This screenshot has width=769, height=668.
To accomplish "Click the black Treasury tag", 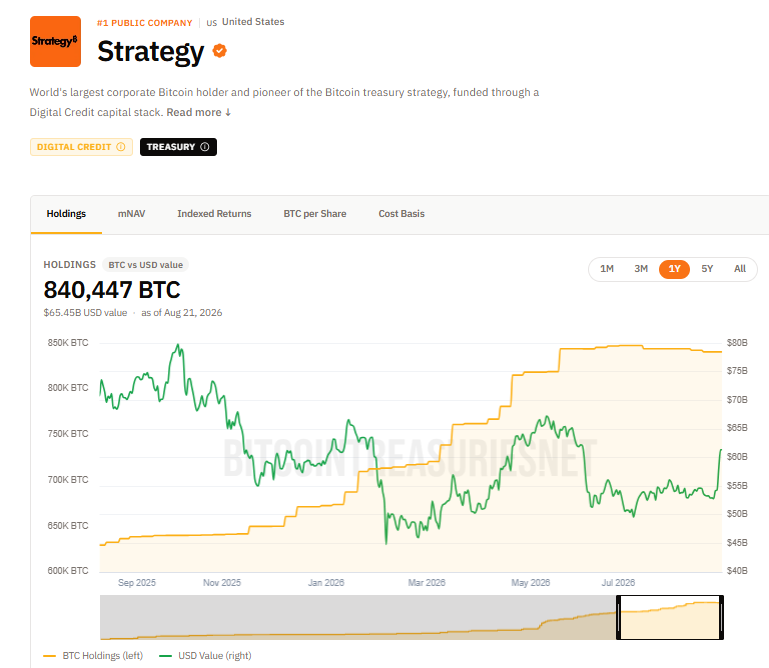I will point(178,147).
